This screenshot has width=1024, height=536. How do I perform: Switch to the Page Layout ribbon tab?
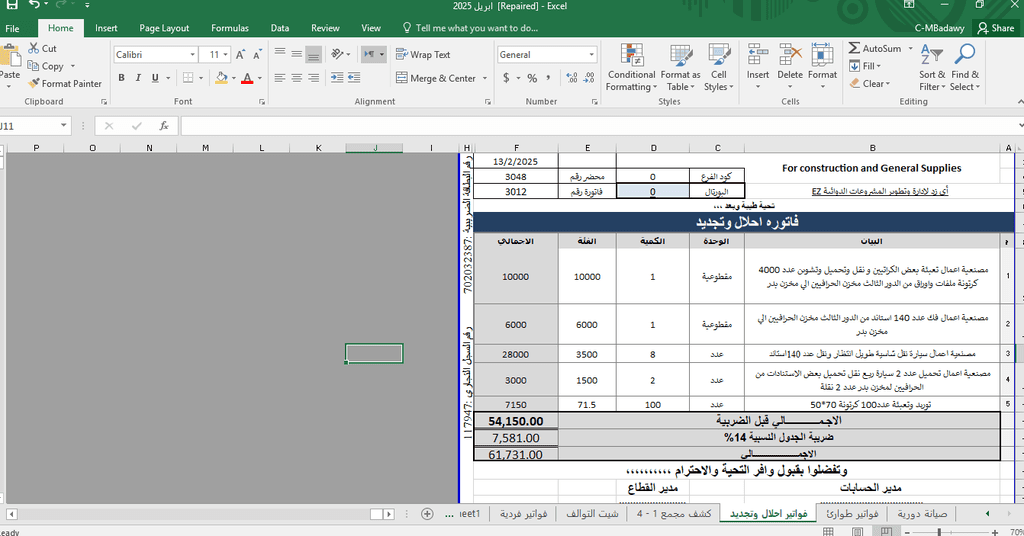pyautogui.click(x=164, y=28)
